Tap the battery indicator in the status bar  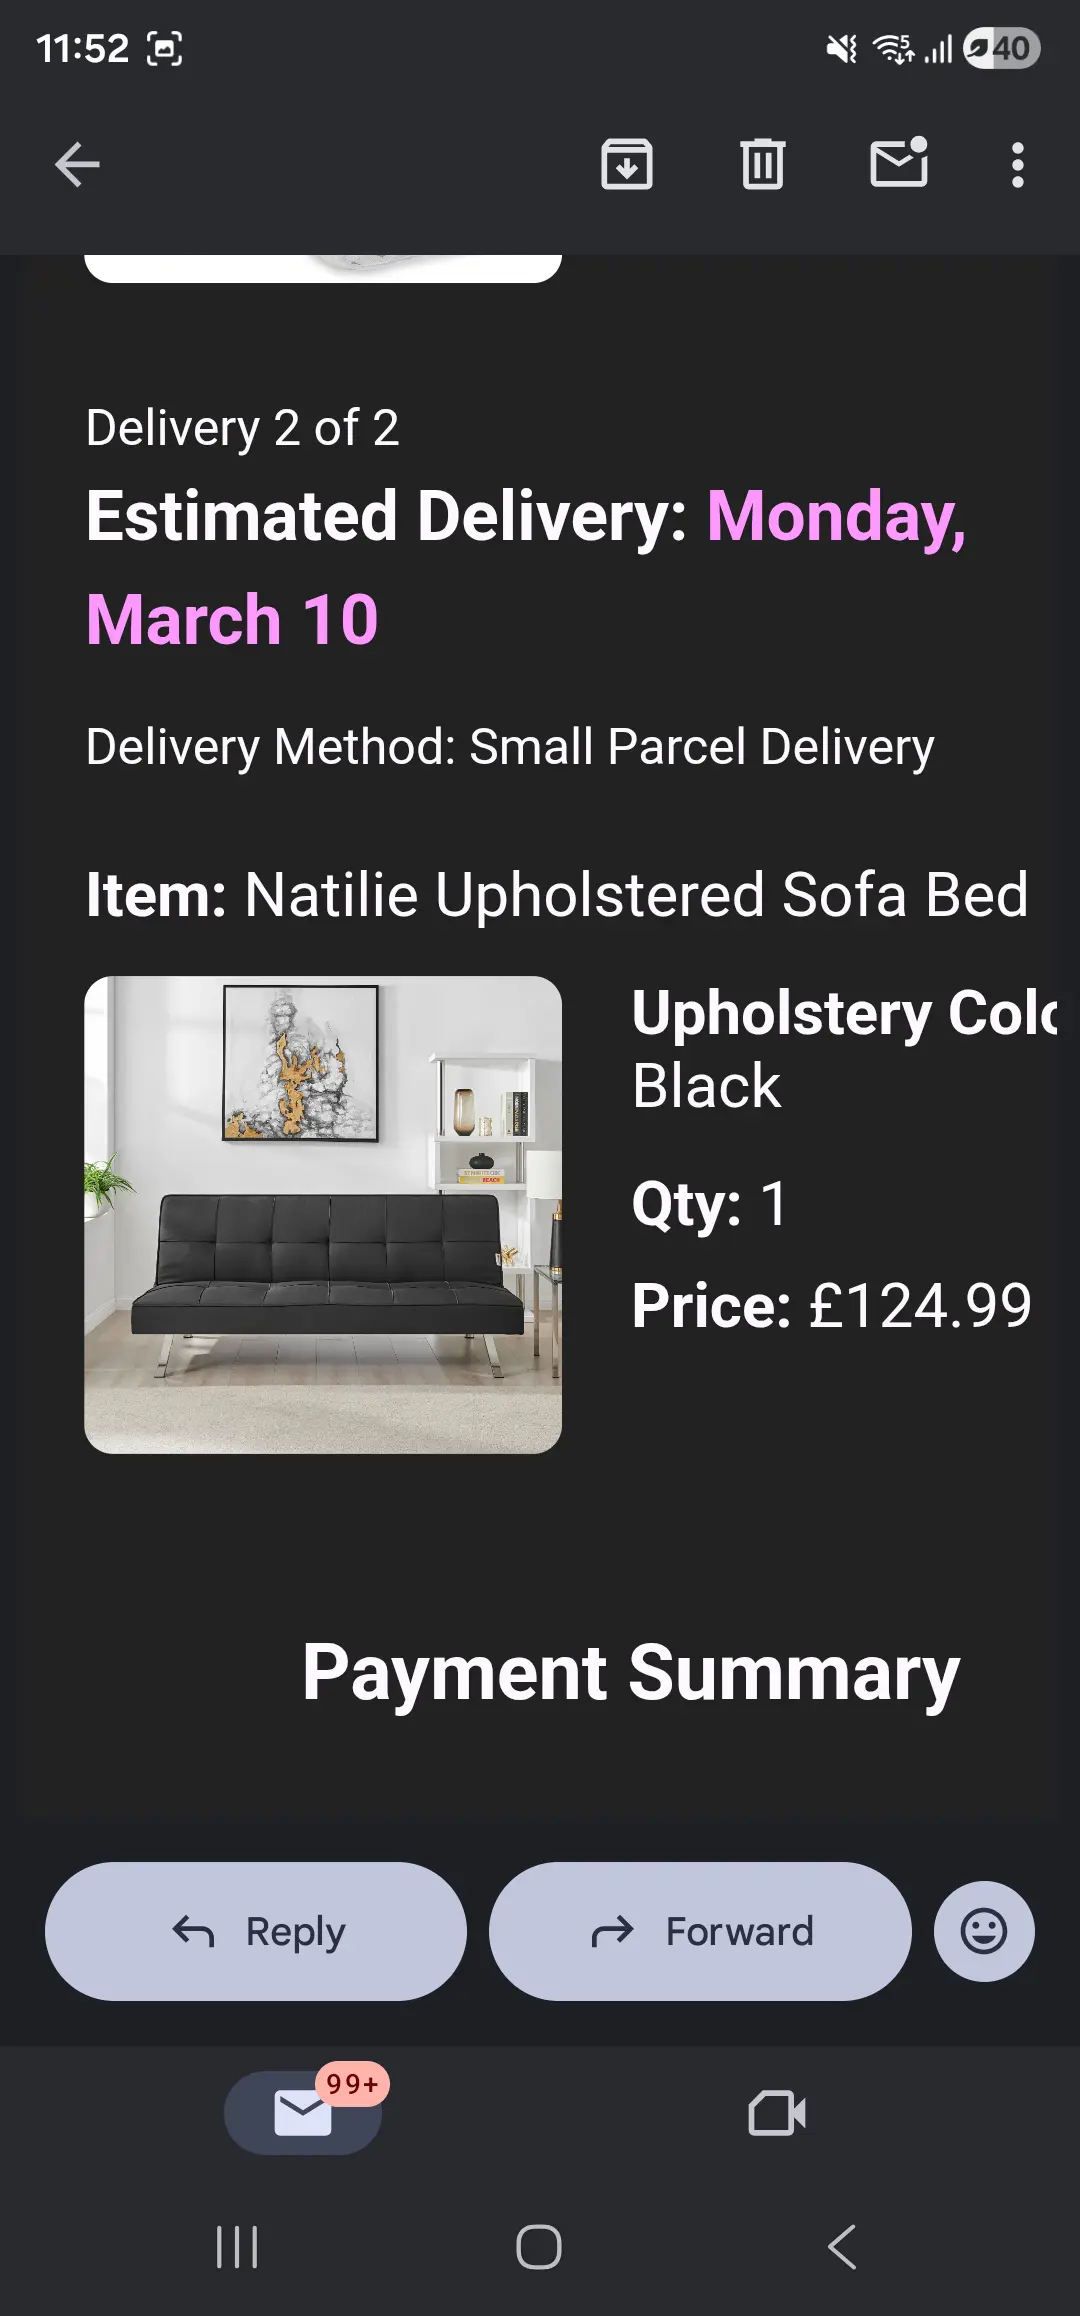1001,48
